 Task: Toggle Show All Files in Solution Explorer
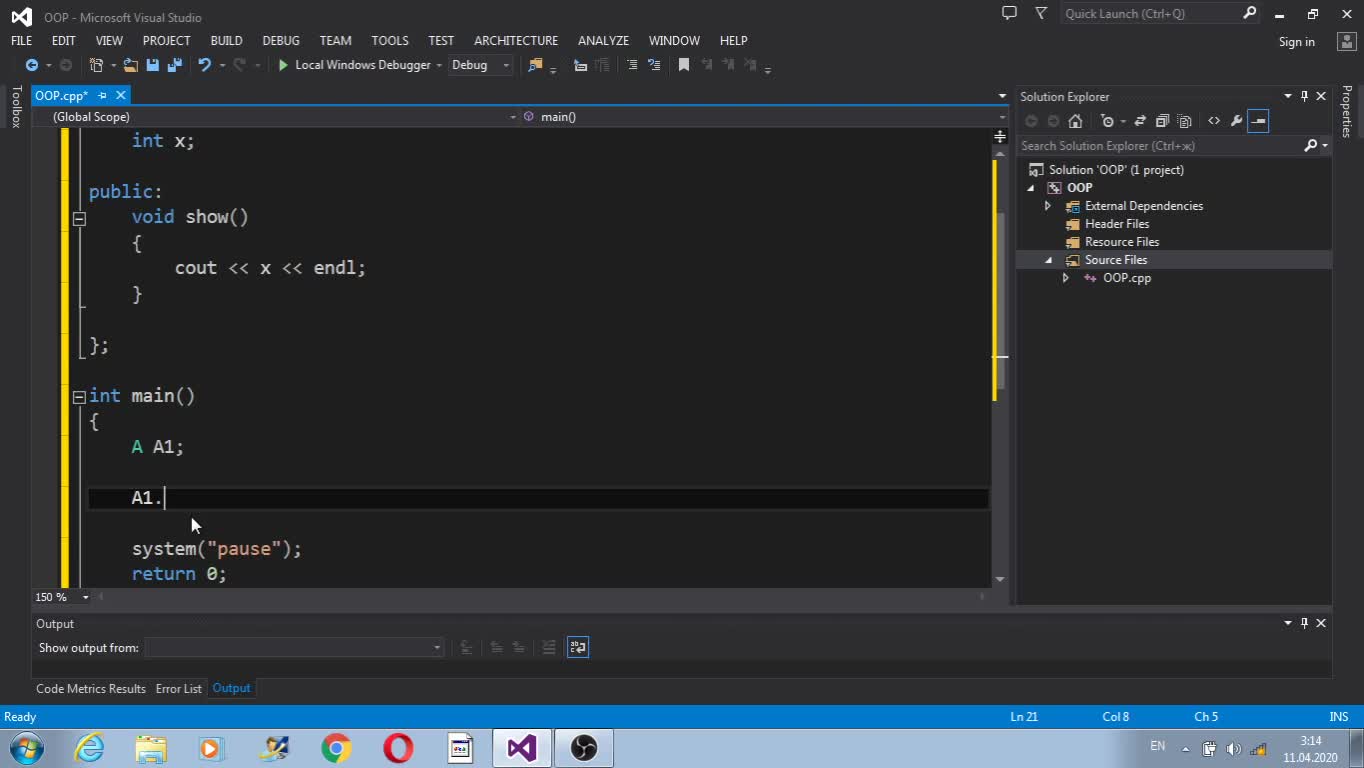pos(1184,121)
